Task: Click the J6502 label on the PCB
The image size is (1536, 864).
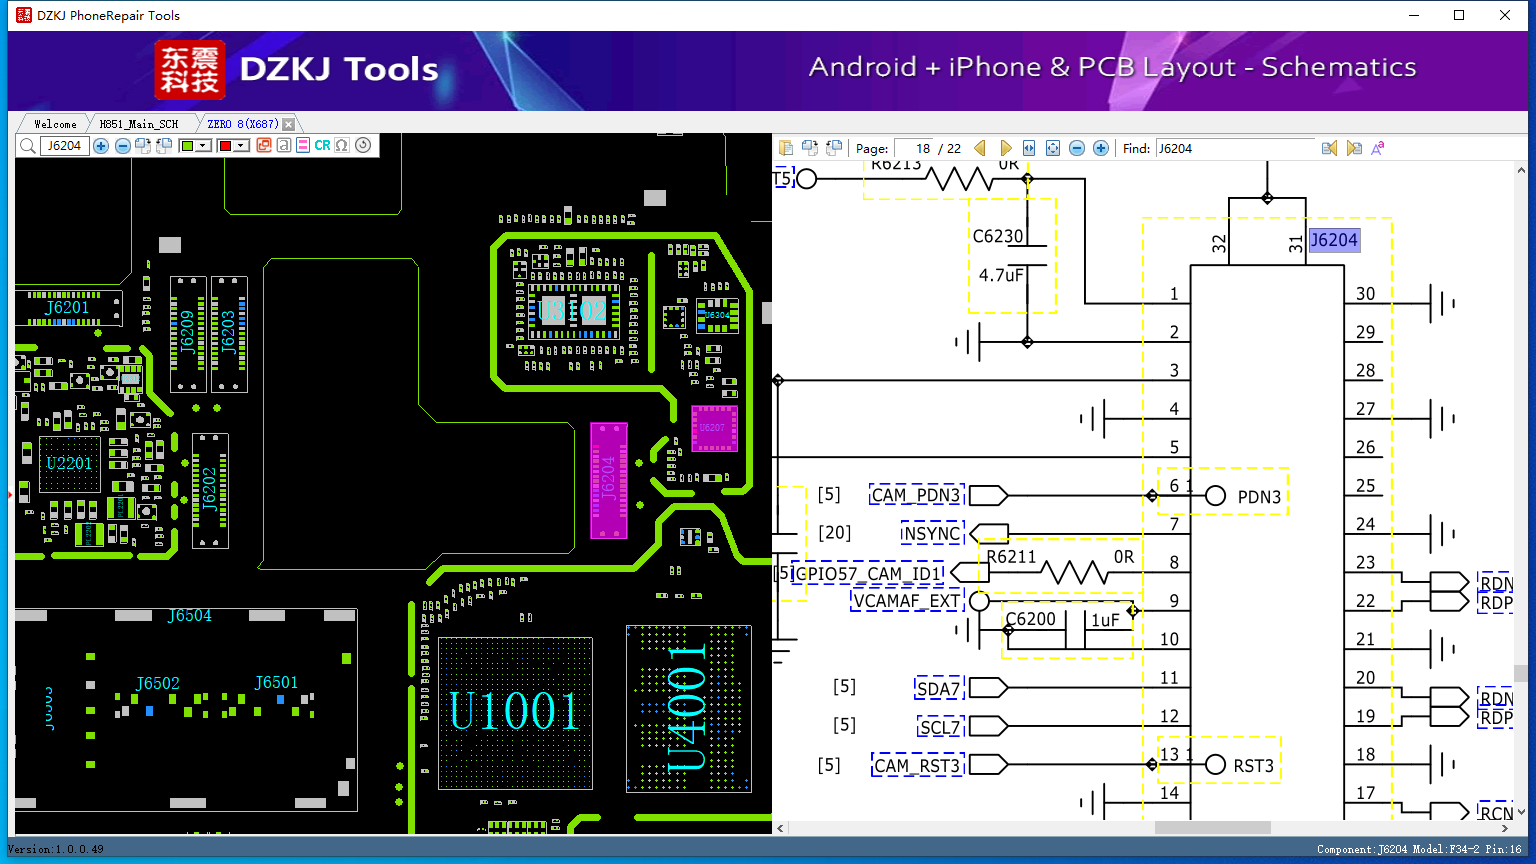Action: [158, 684]
